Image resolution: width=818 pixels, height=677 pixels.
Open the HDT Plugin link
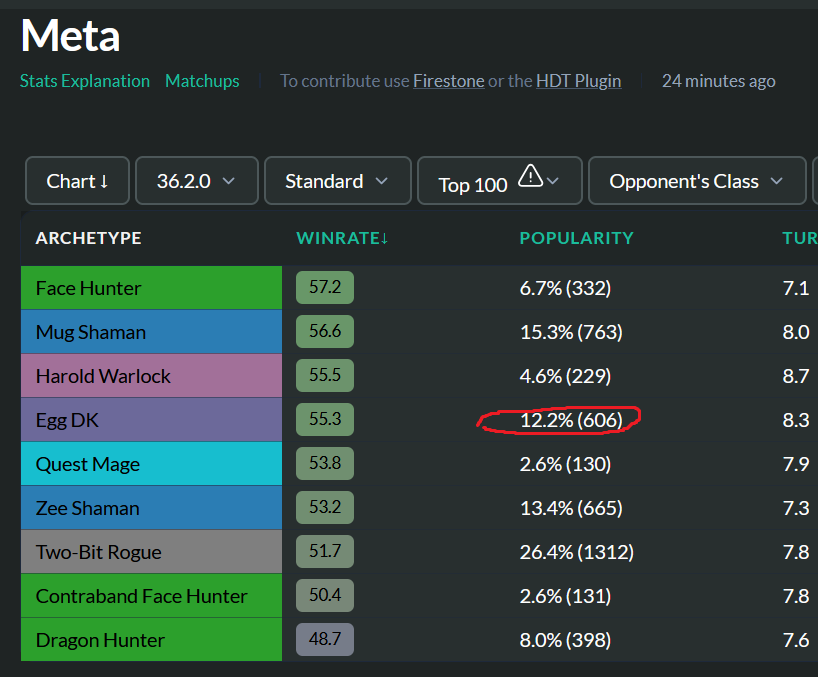click(x=579, y=81)
